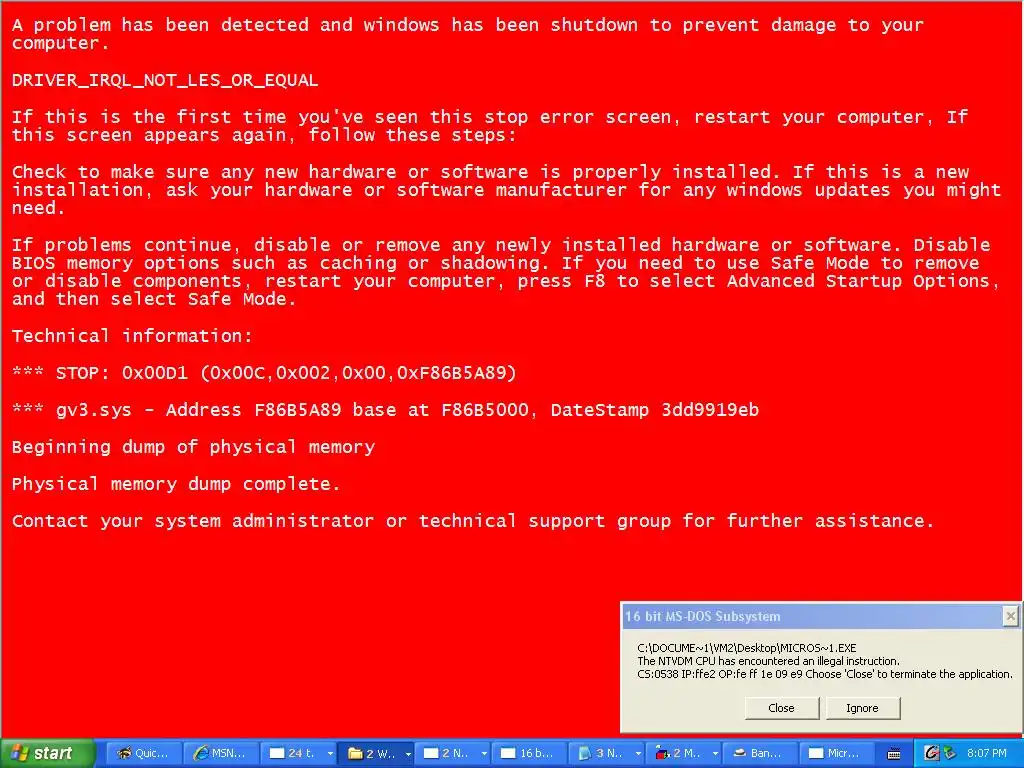Click 'Beginning dump of physical memory' text

(x=193, y=447)
